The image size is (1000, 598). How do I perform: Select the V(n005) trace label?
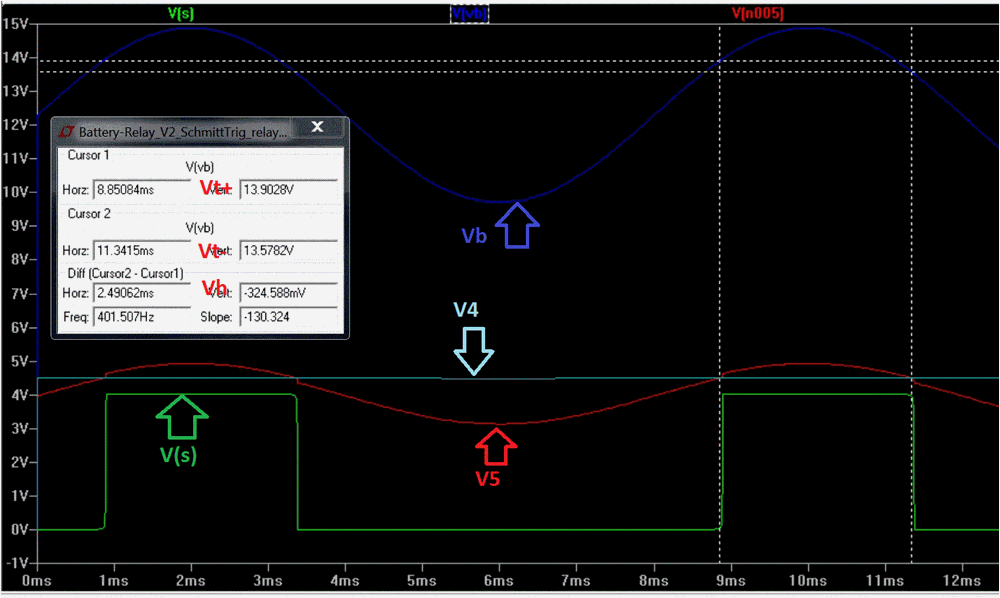click(x=758, y=14)
